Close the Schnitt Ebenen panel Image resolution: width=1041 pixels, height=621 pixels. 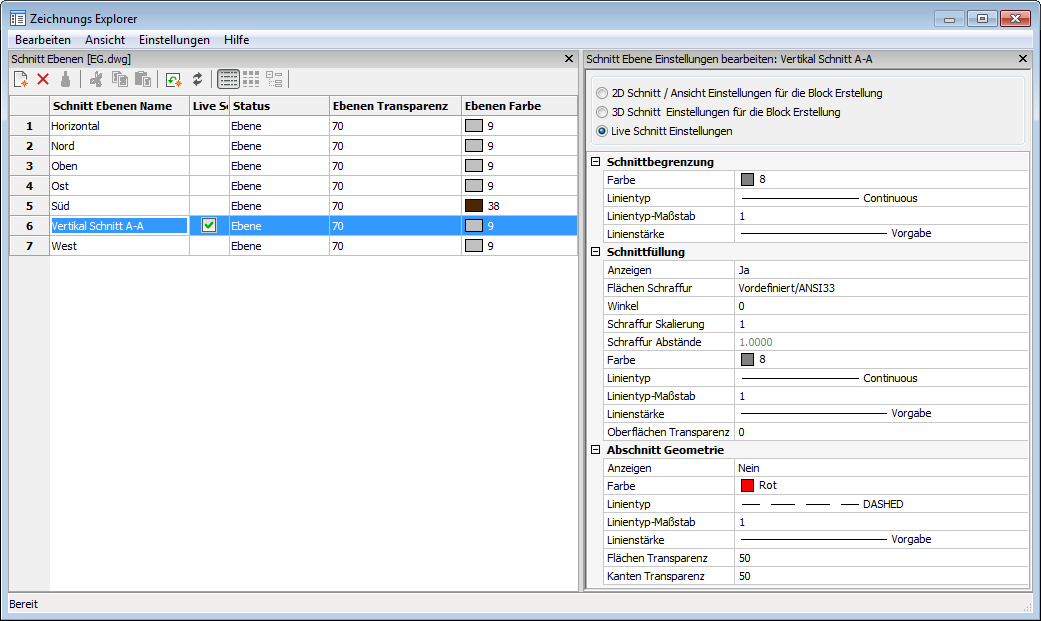tap(568, 59)
